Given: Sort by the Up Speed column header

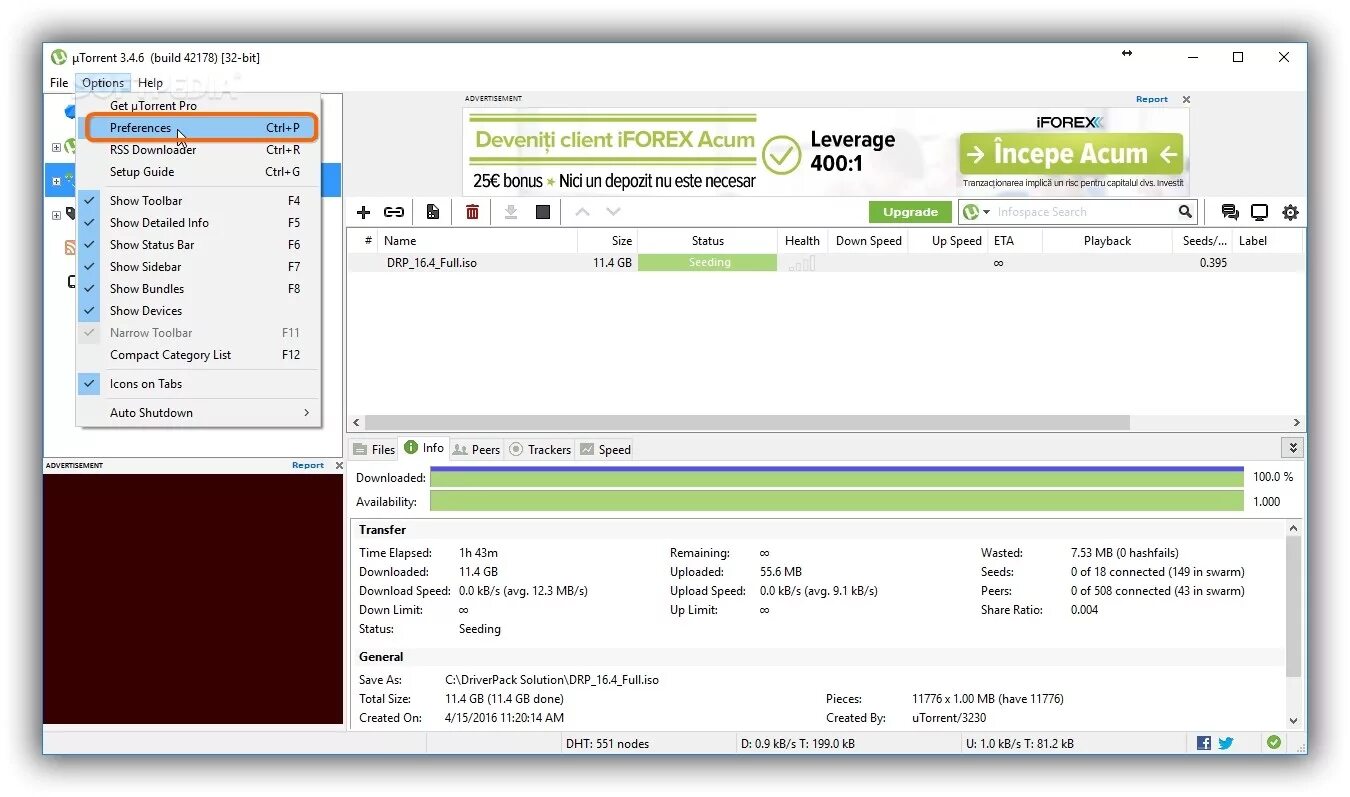Looking at the screenshot, I should point(948,241).
